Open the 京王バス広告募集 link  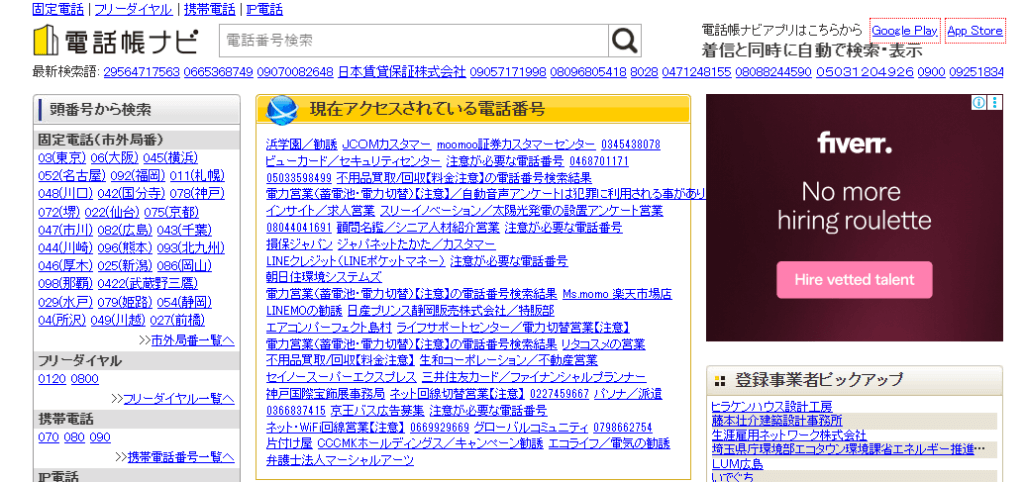377,411
